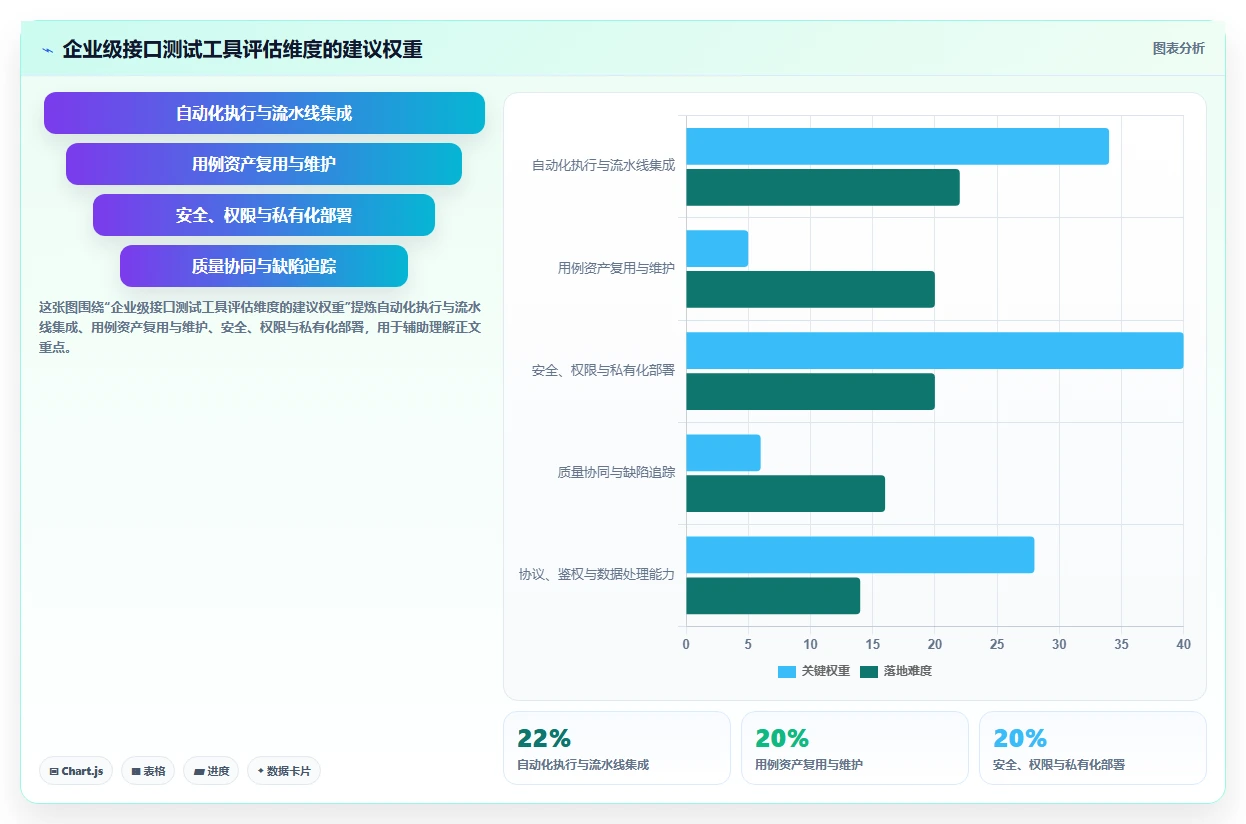
Task: Click the 表格 tag chip
Action: click(148, 771)
